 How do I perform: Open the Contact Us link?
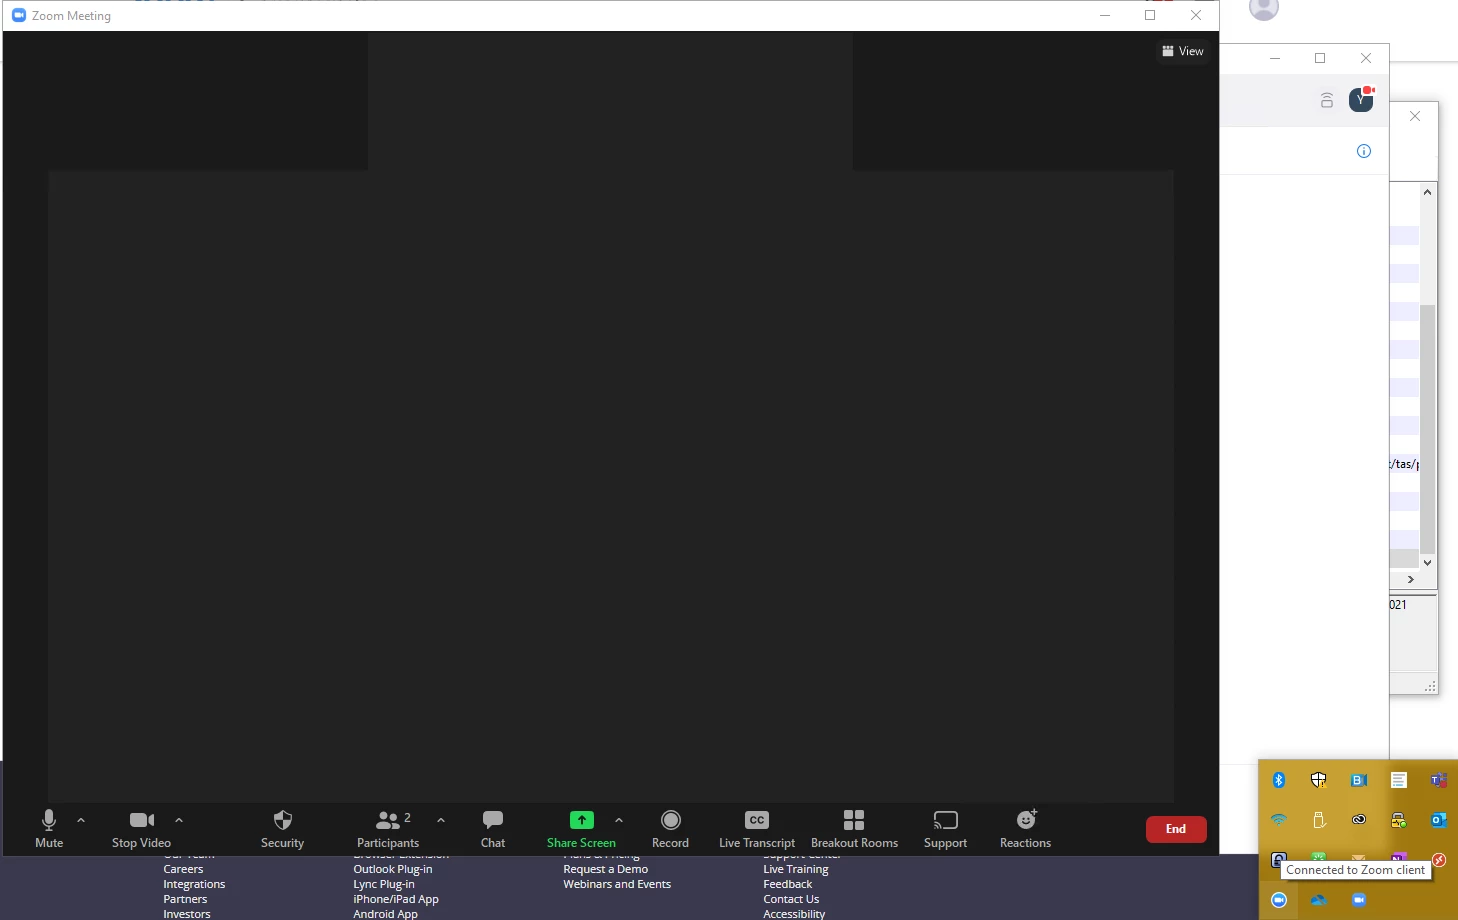click(791, 899)
